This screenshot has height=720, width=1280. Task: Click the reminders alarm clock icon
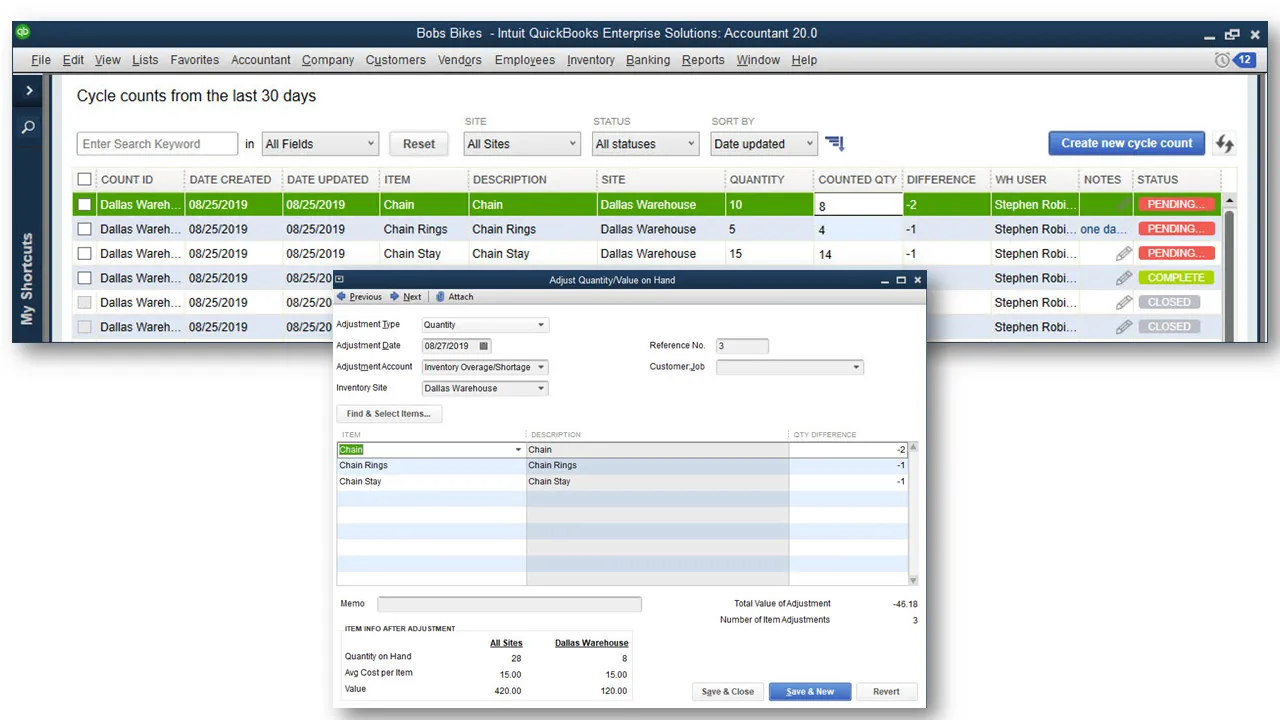click(1221, 60)
